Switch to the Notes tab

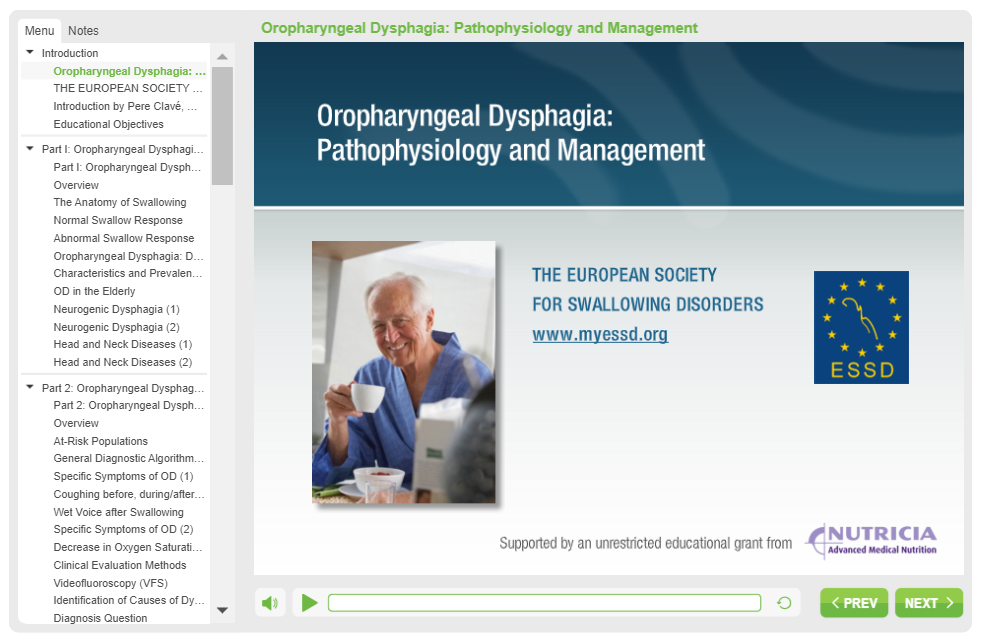pyautogui.click(x=83, y=30)
